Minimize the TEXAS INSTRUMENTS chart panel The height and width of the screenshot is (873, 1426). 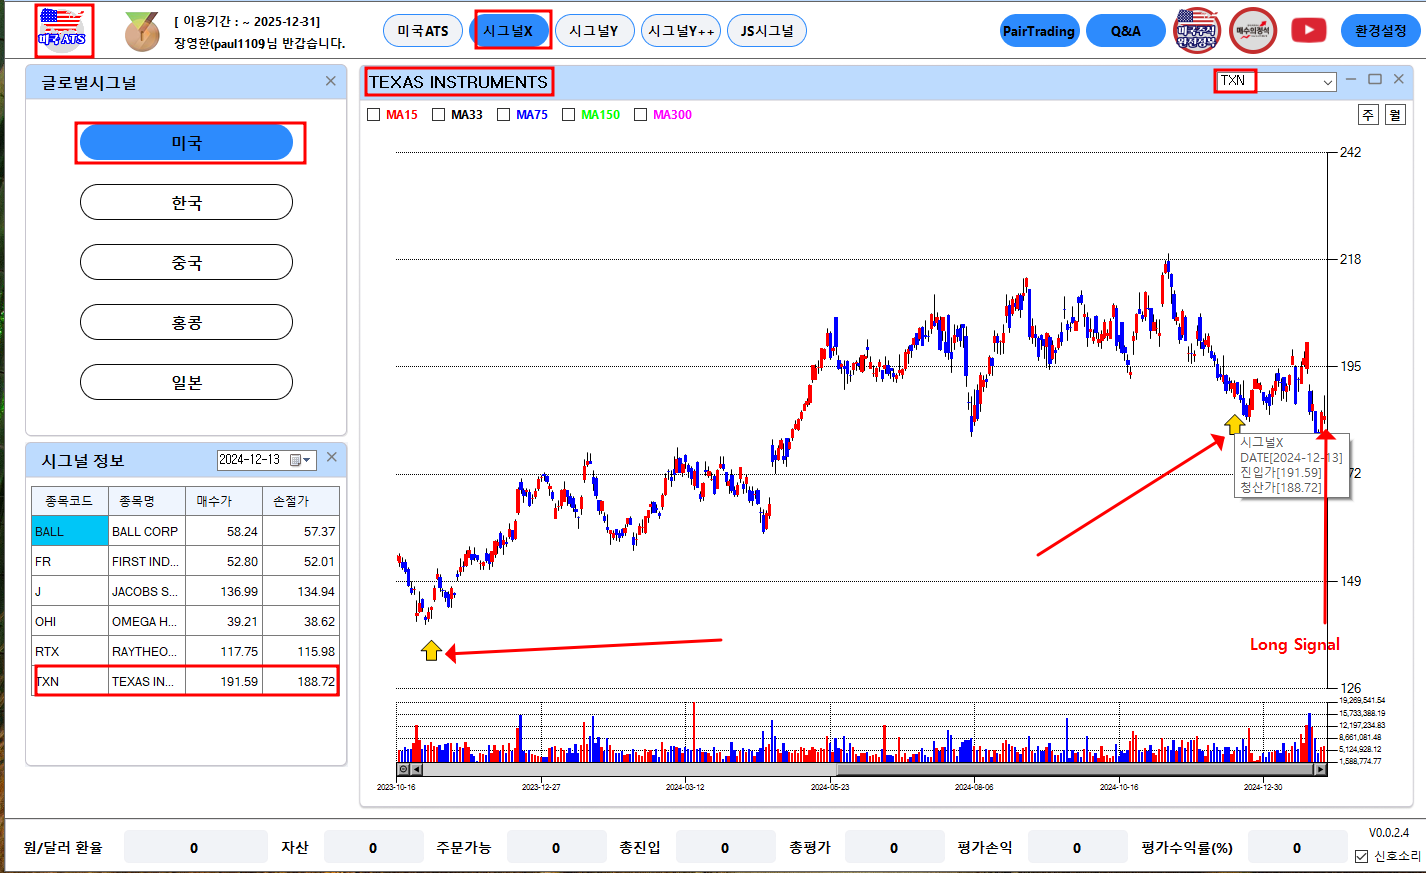[x=1351, y=79]
